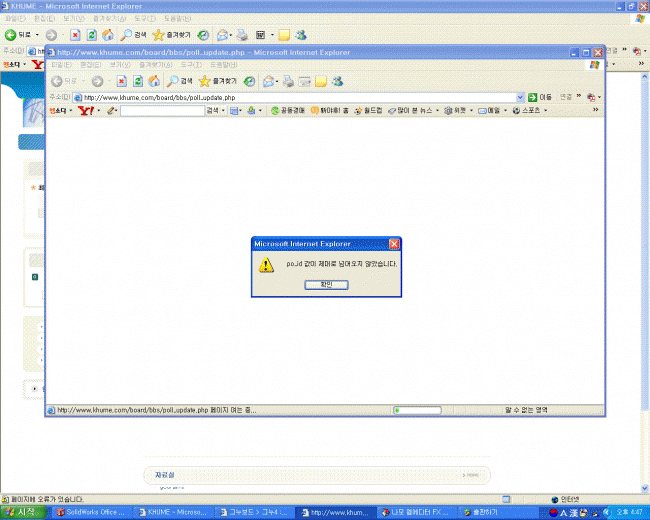Viewport: 650px width, 520px height.
Task: Click Yahoo toolbar overflow chevron in poll_update.php window
Action: tap(596, 110)
